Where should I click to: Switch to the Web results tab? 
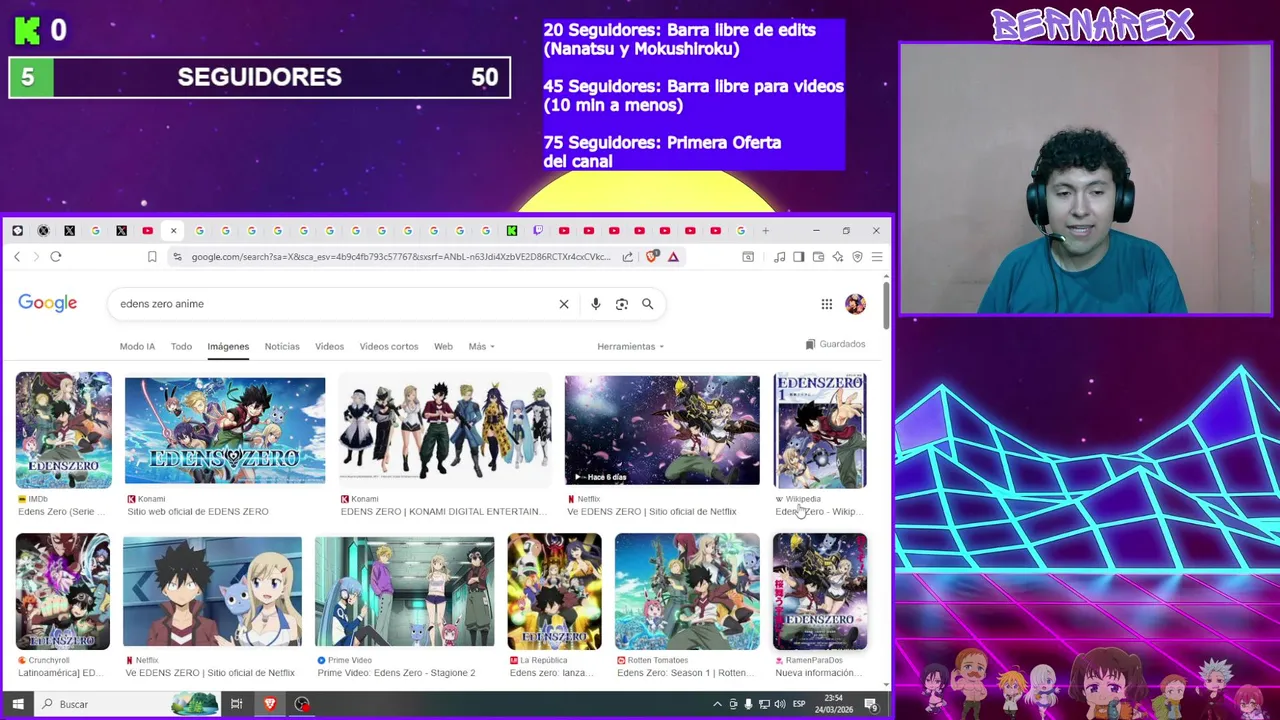(x=443, y=346)
